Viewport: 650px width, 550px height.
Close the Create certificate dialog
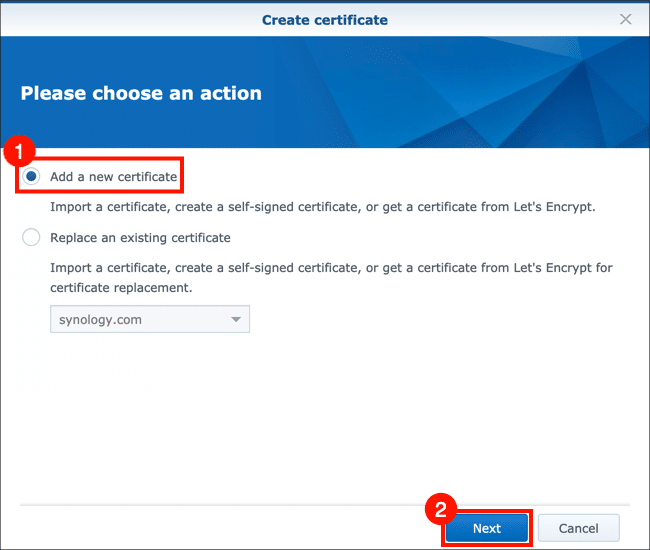626,19
